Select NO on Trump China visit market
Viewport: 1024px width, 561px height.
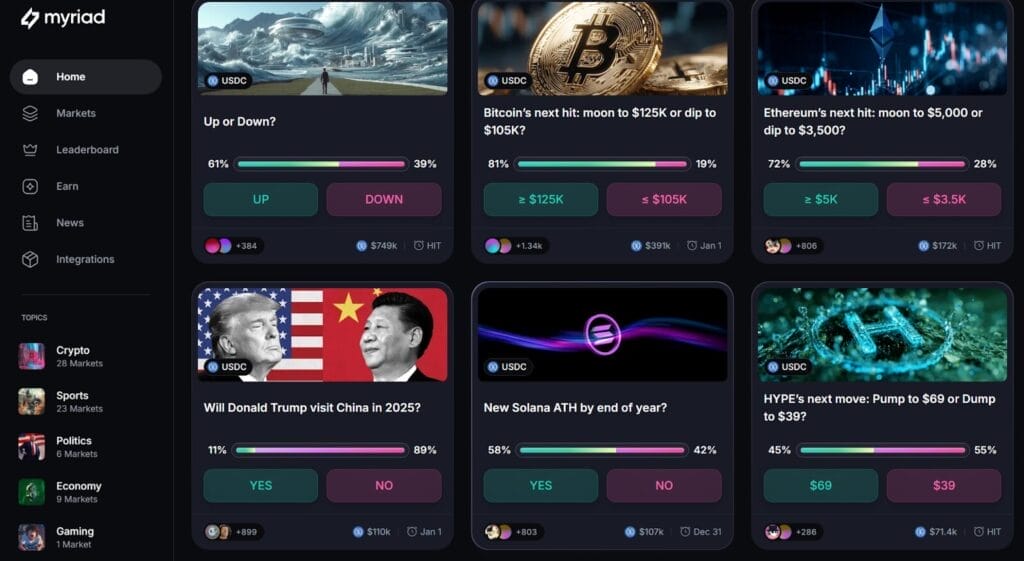click(384, 485)
